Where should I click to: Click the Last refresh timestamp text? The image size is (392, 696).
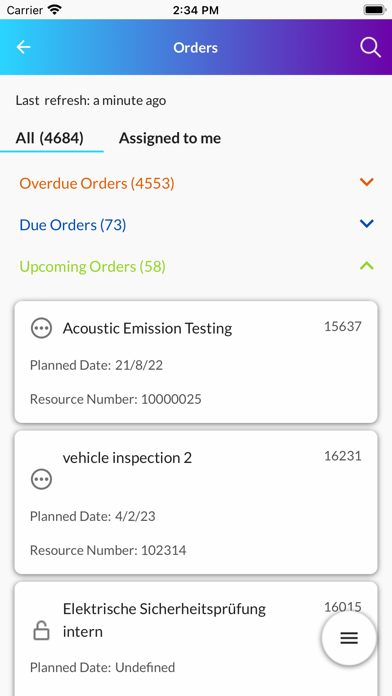(91, 100)
